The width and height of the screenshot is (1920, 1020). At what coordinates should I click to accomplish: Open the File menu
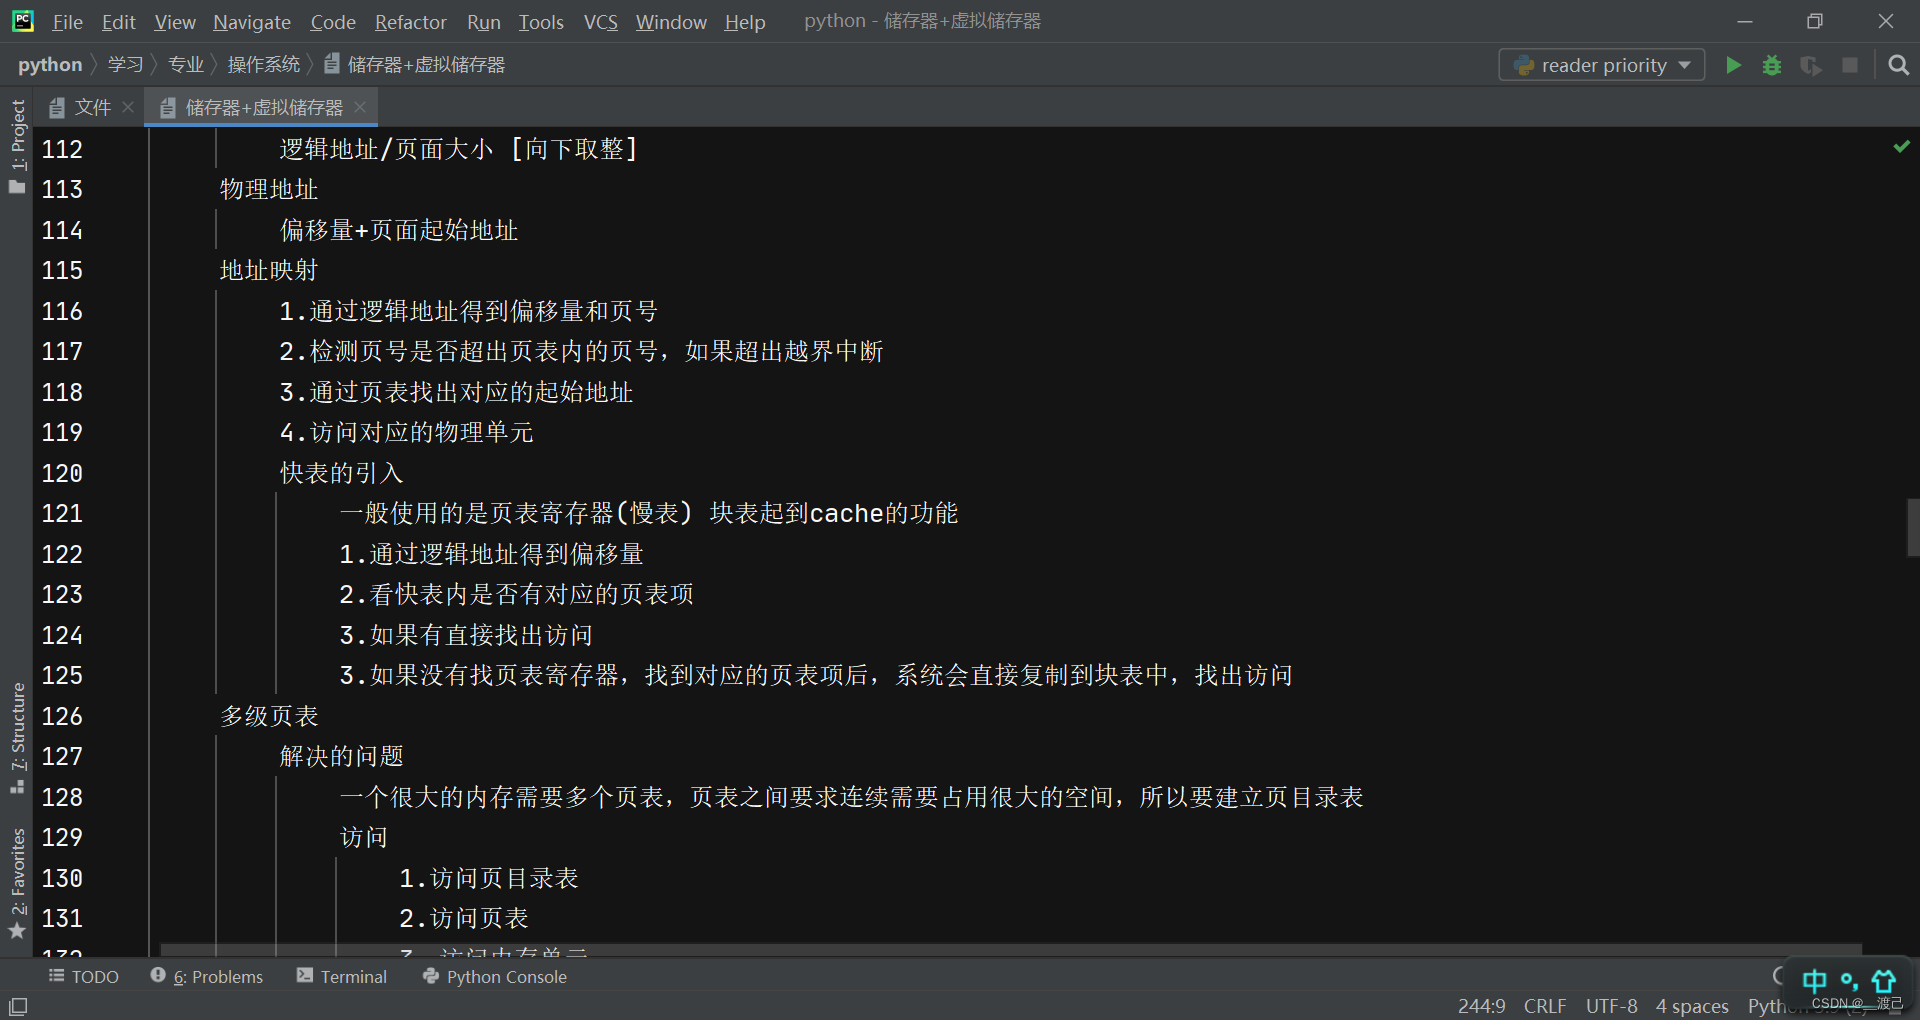[67, 22]
